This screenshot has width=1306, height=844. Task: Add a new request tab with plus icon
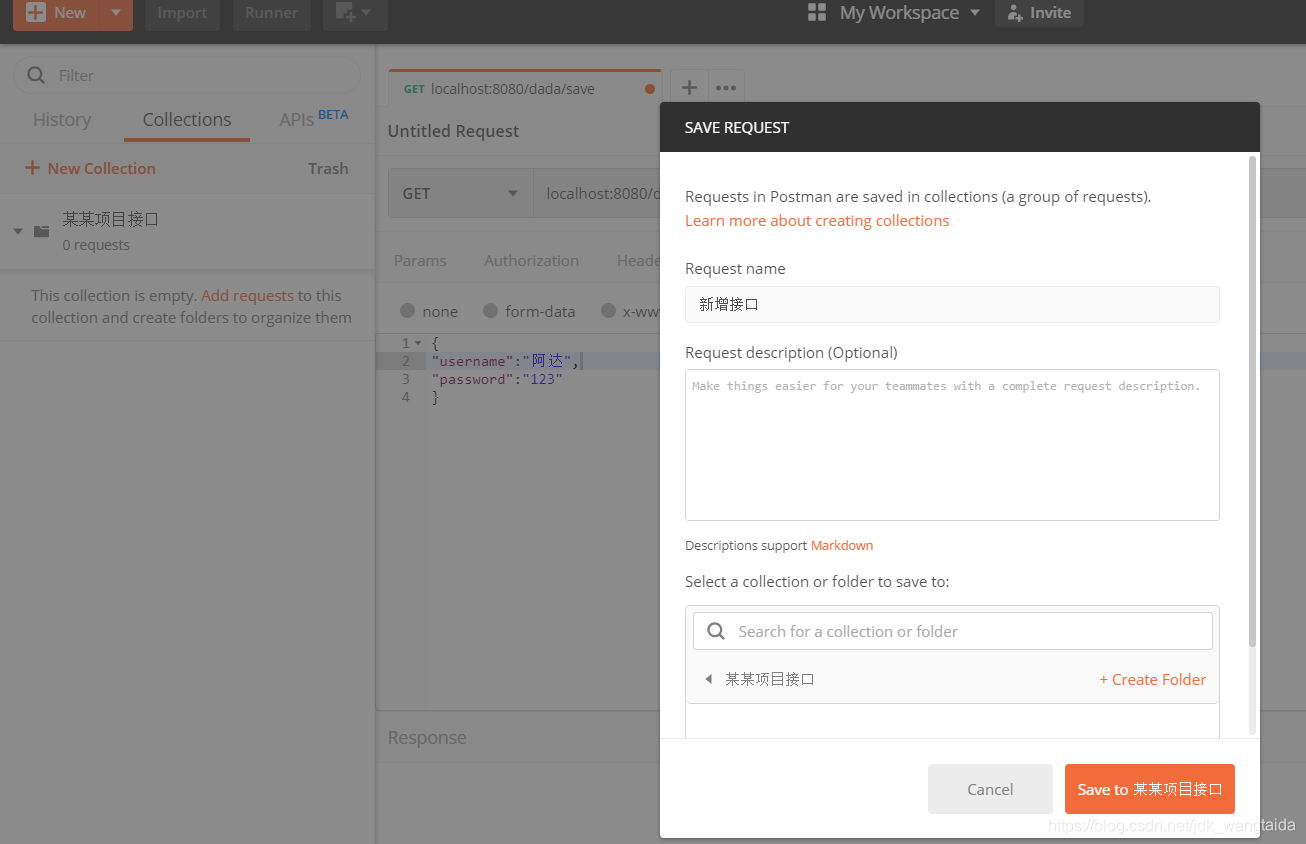pos(689,88)
